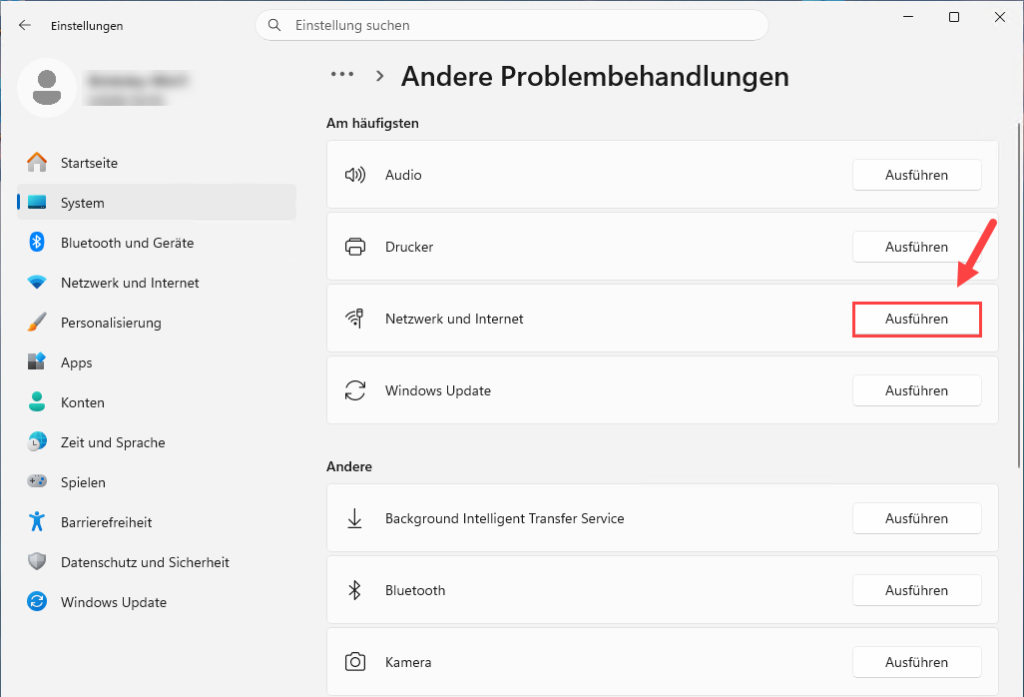Open Datenschutz und Sicherheit page
Viewport: 1024px width, 697px height.
pos(157,561)
